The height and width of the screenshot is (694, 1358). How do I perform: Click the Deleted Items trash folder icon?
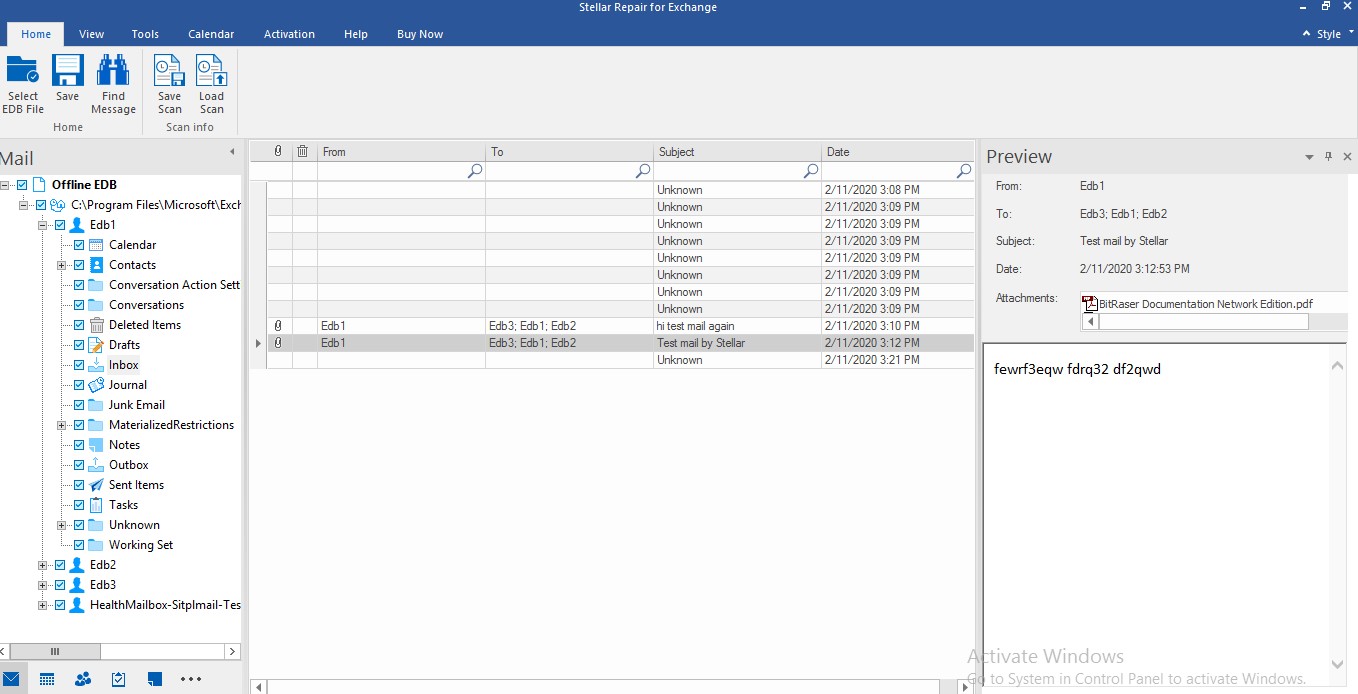coord(96,325)
